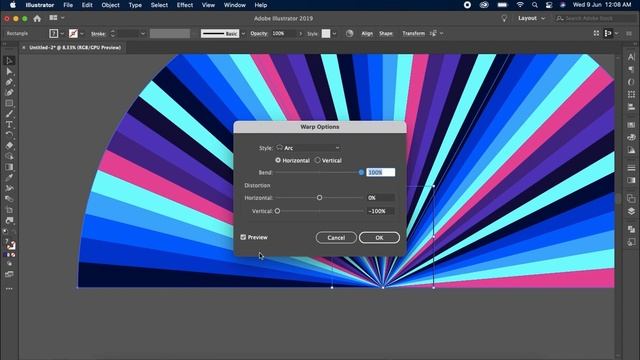The width and height of the screenshot is (640, 360).
Task: Click the Vertical distortion value field
Action: (380, 211)
